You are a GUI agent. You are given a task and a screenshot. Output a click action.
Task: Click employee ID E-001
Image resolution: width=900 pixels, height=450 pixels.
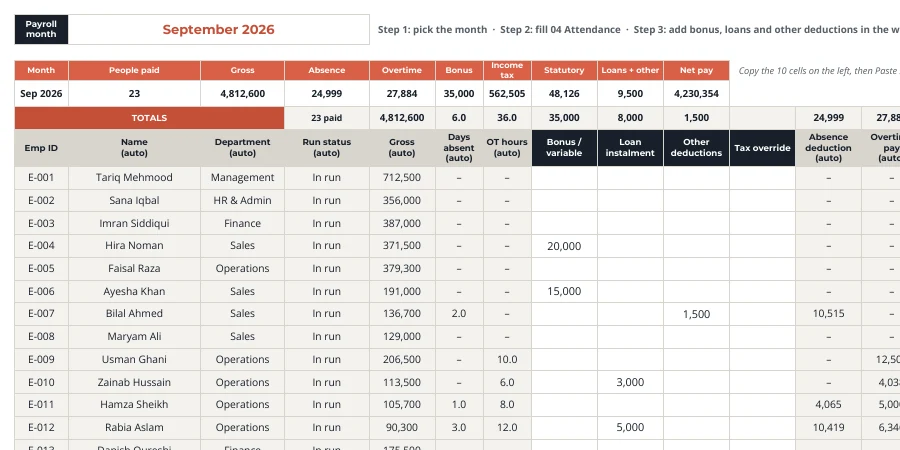tap(41, 178)
